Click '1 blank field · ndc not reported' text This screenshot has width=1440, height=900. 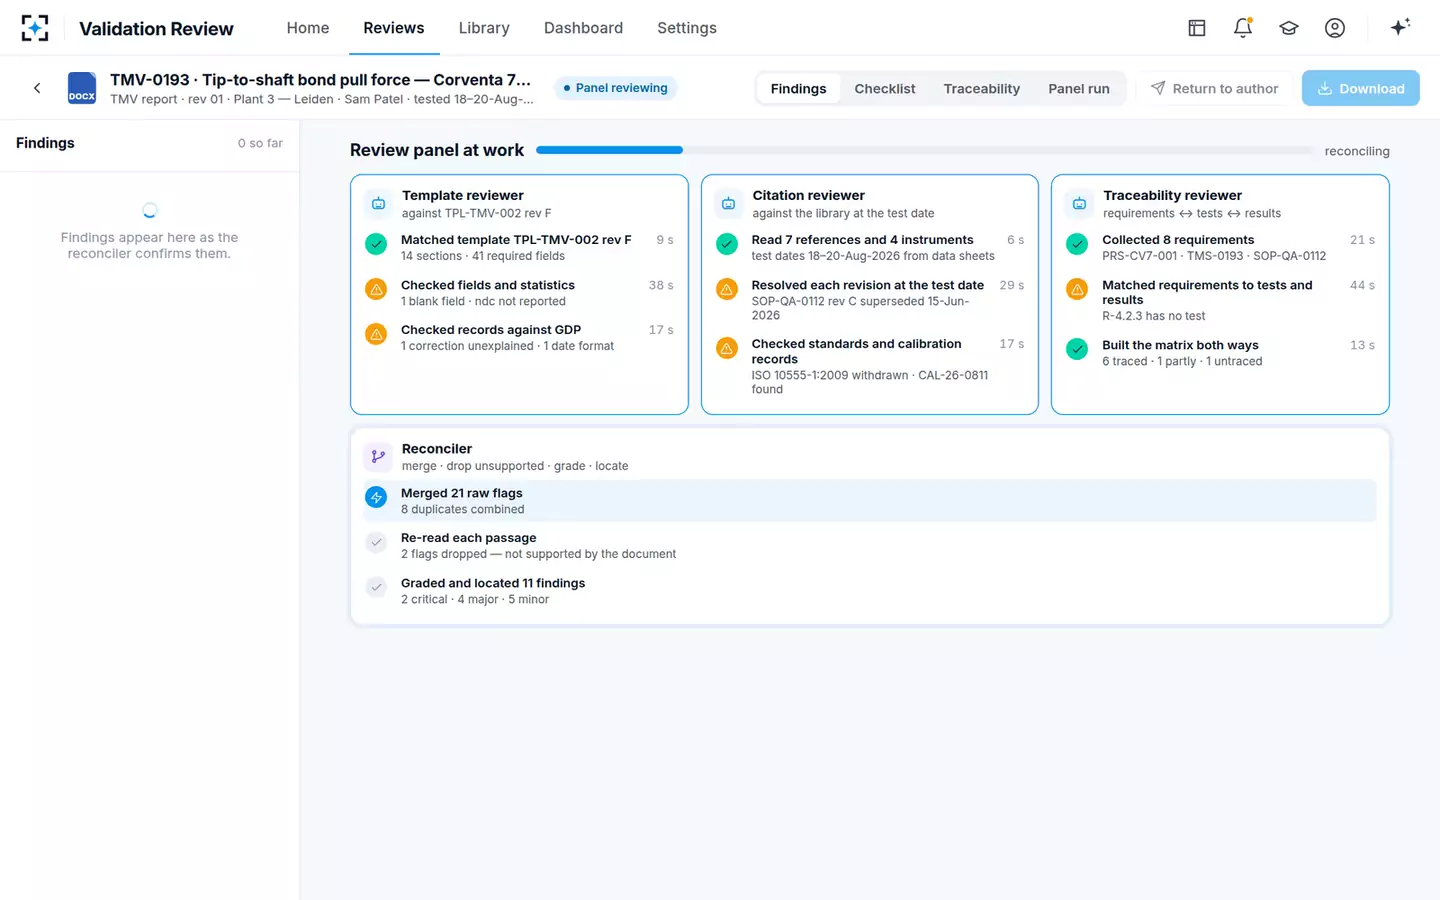click(483, 301)
